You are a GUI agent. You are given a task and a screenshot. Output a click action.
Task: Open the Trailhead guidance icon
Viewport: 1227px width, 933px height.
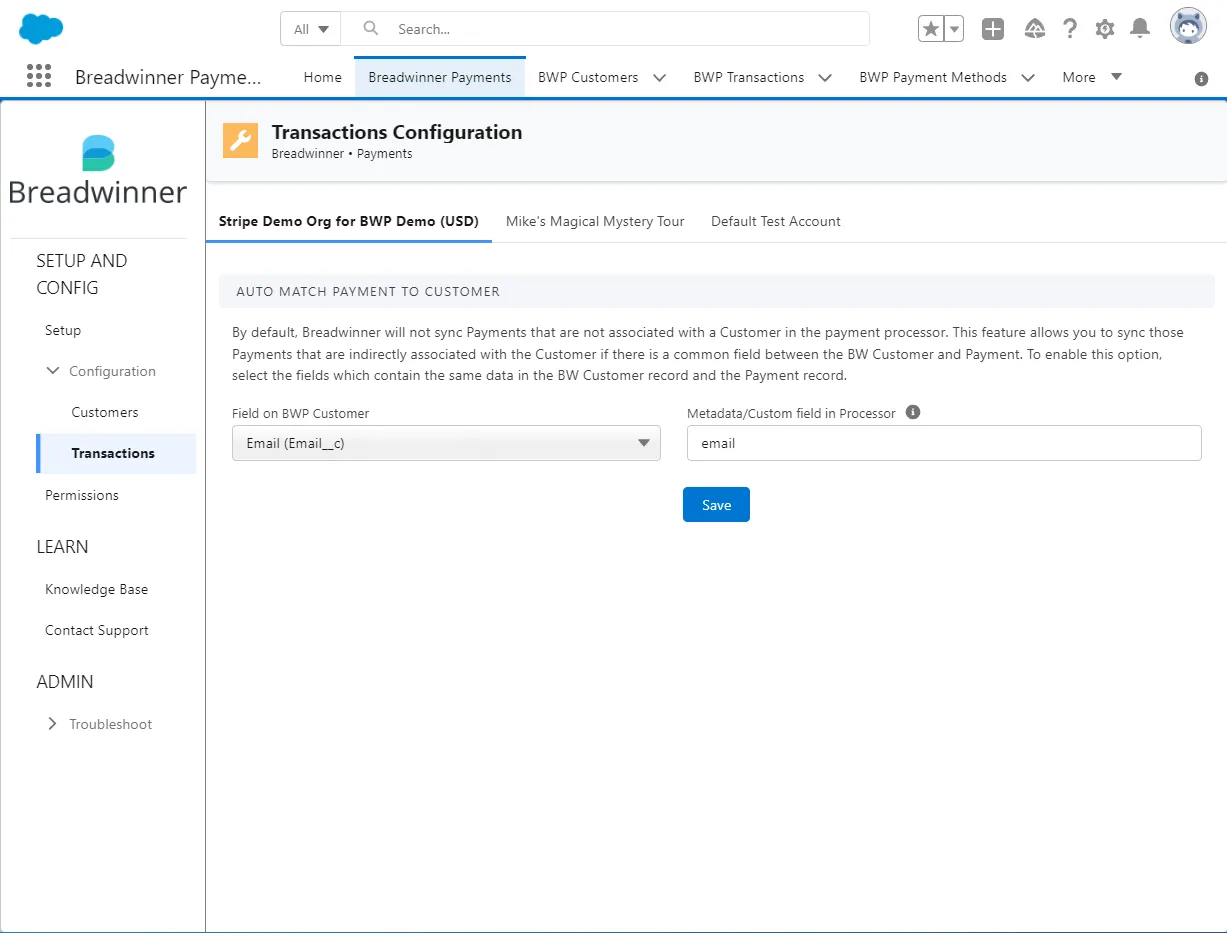(1035, 29)
